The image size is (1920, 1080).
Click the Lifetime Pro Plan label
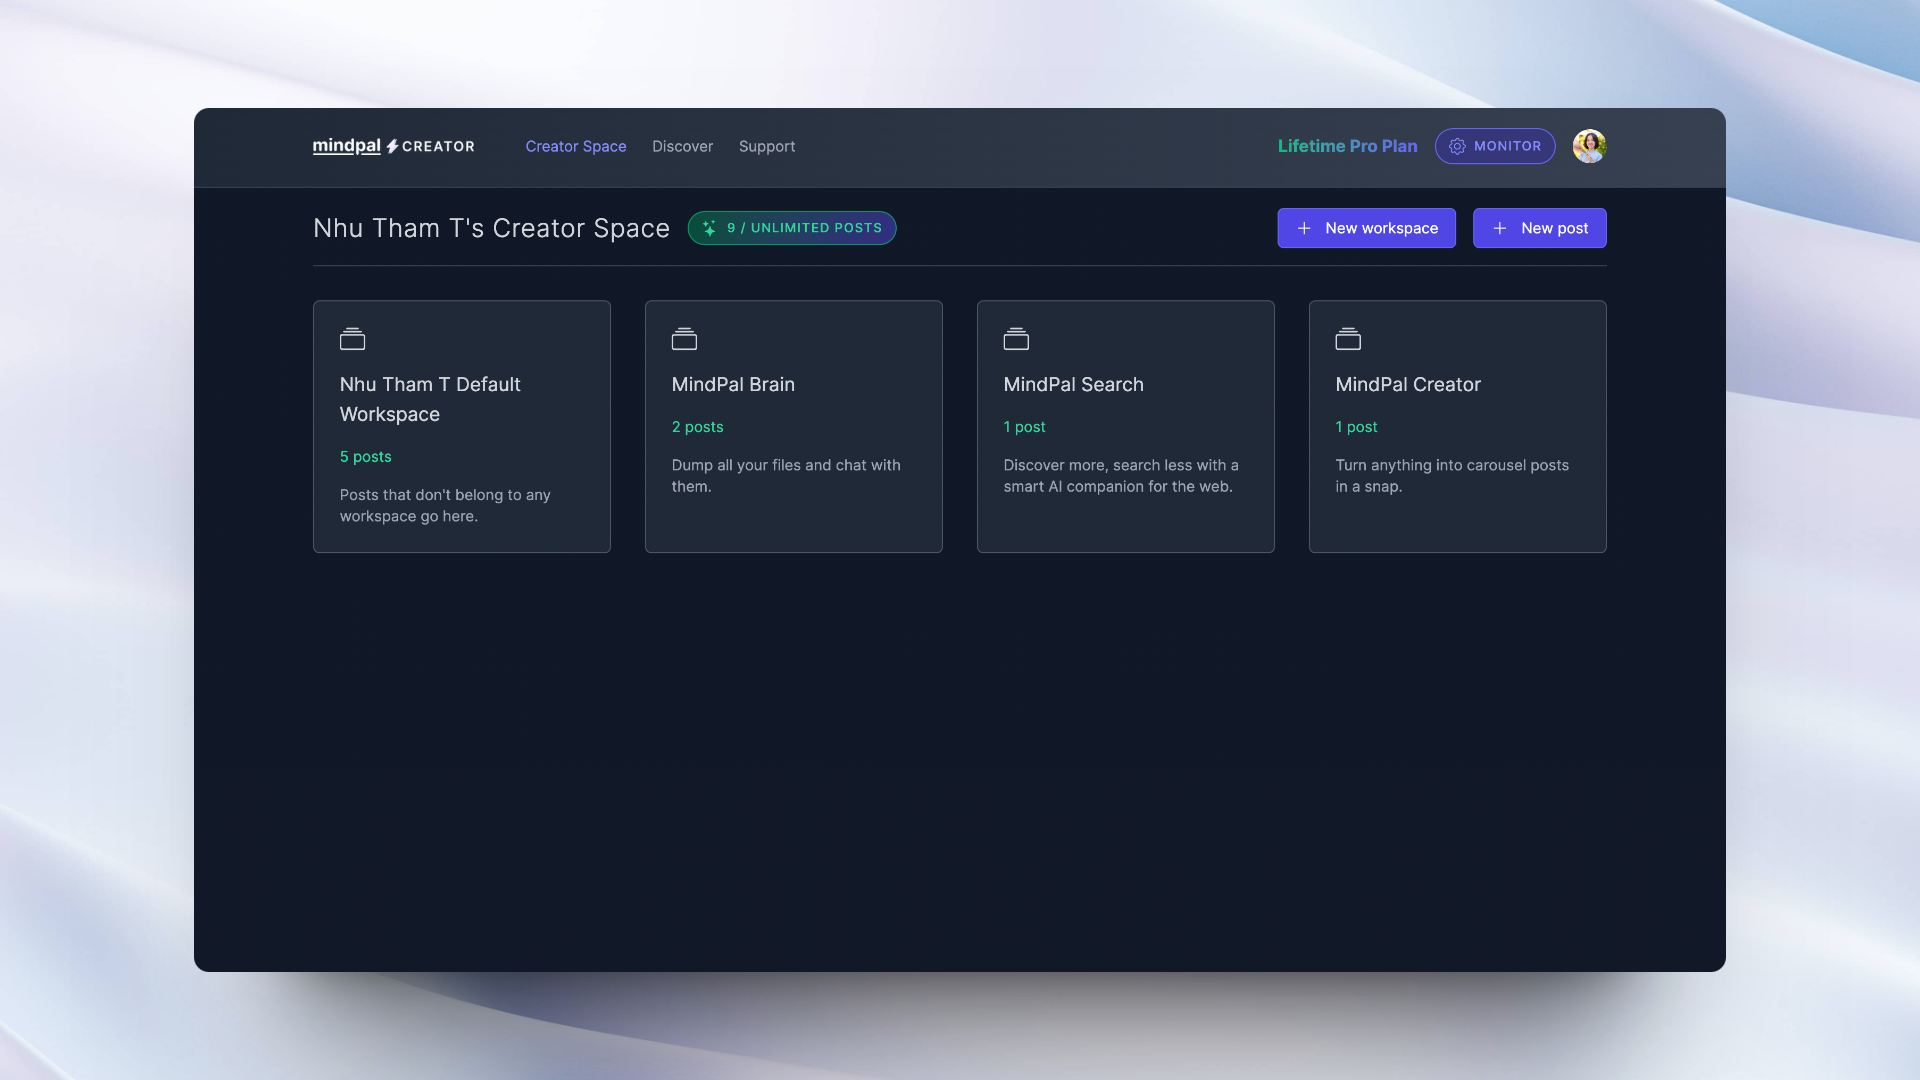1347,146
